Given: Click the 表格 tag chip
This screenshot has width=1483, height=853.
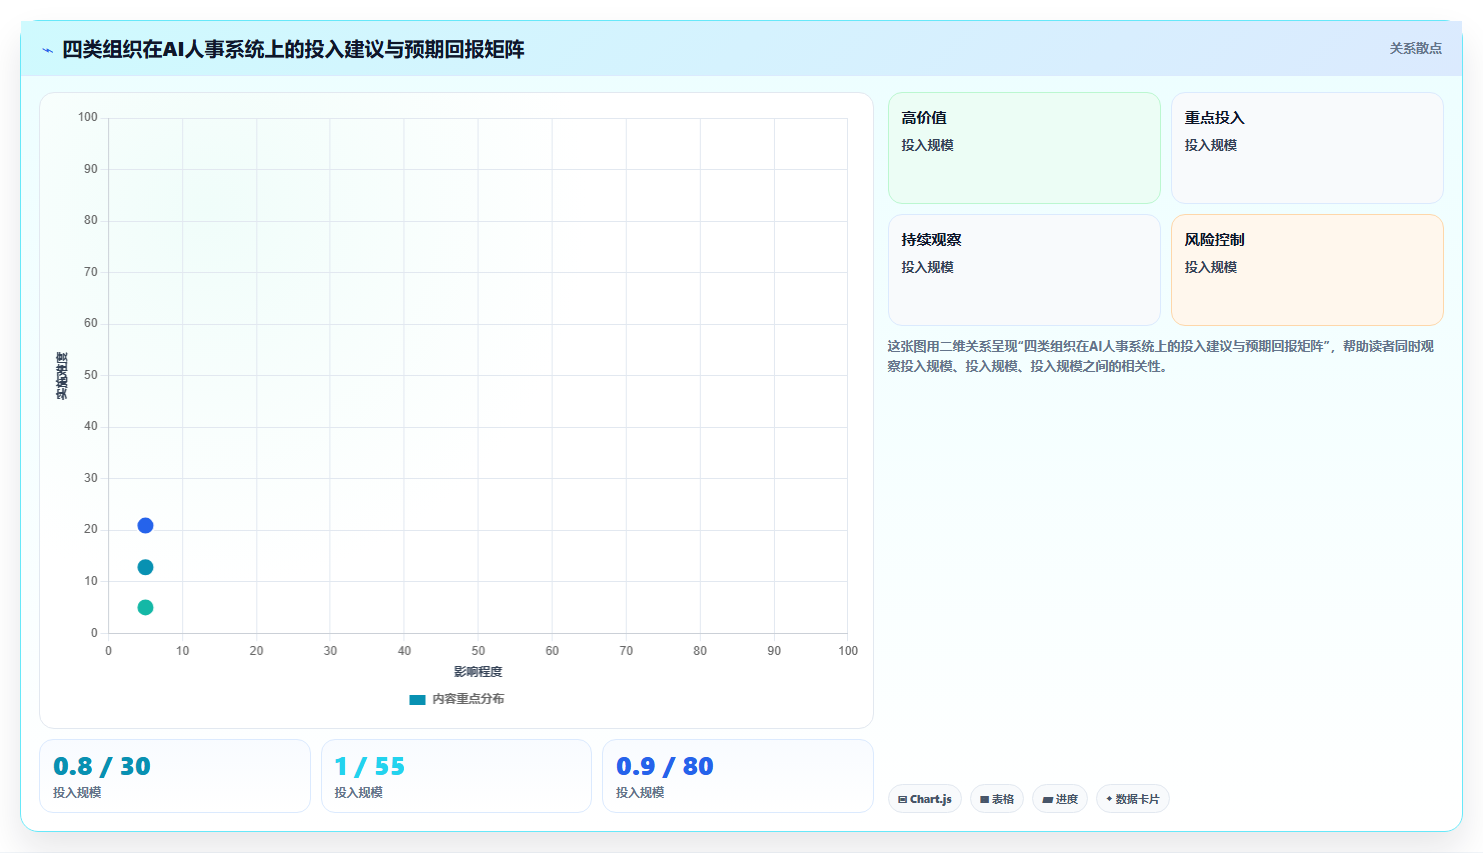Looking at the screenshot, I should point(997,799).
